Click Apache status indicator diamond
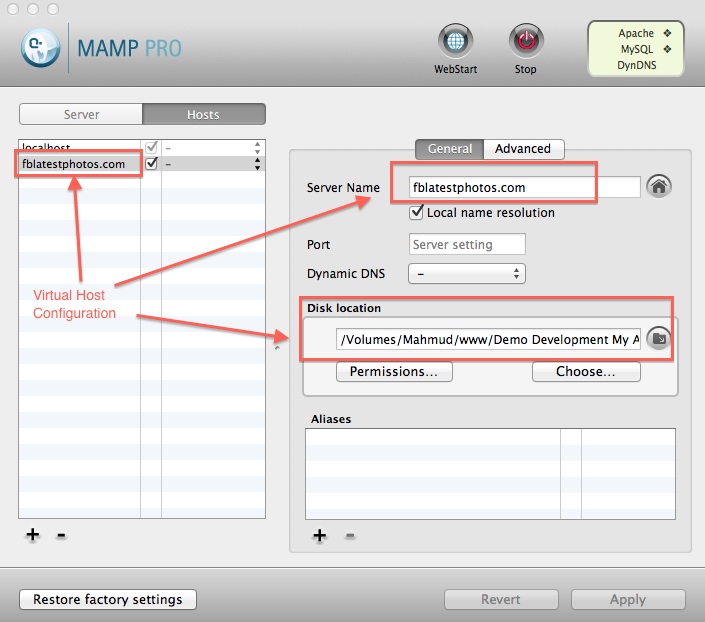Image resolution: width=705 pixels, height=622 pixels. tap(667, 33)
